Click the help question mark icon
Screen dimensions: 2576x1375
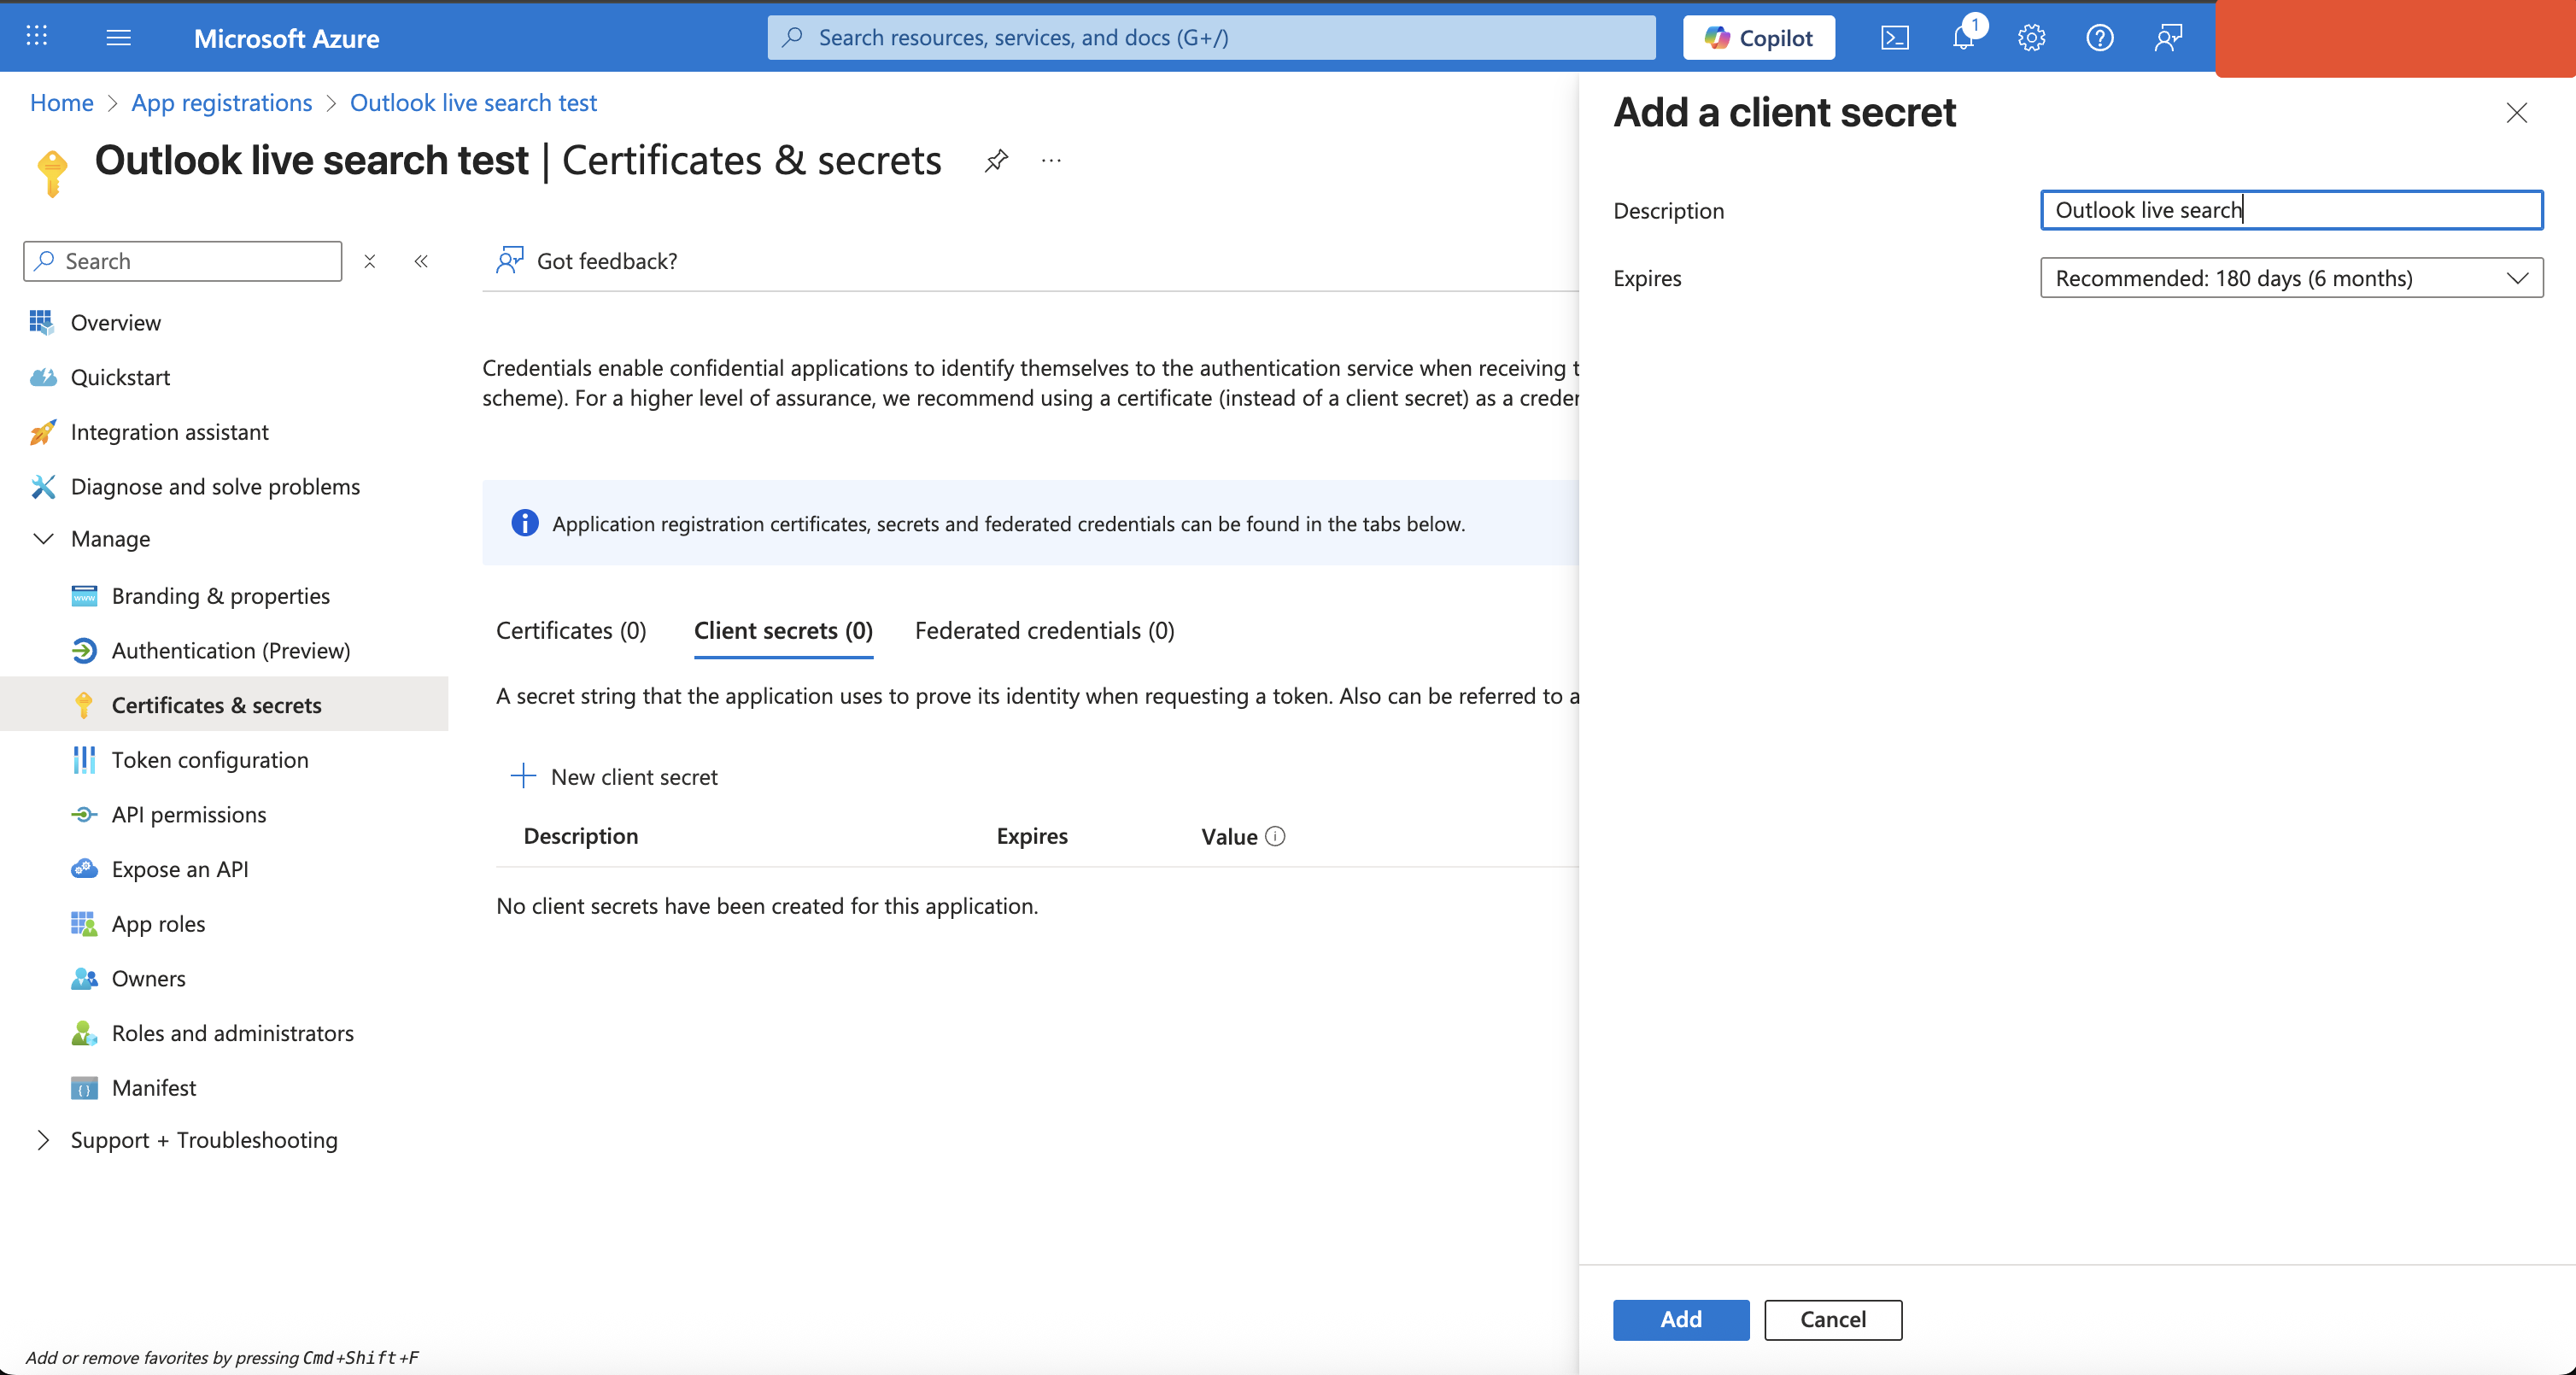[2099, 38]
